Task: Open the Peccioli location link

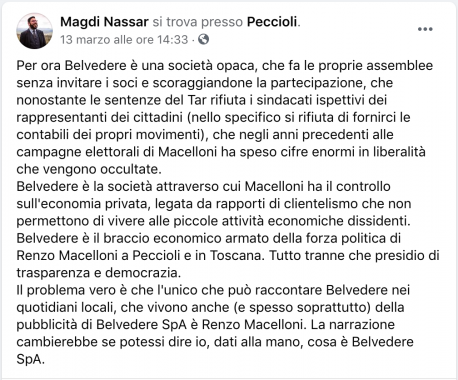Action: tap(272, 22)
